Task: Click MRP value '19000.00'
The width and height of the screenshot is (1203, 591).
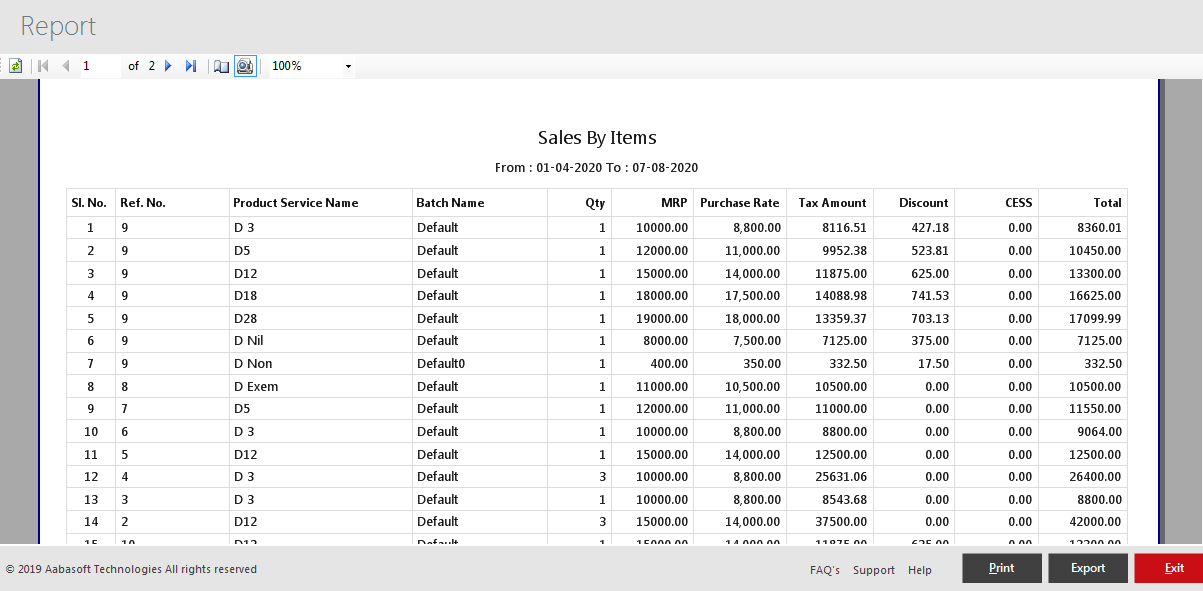Action: (662, 319)
